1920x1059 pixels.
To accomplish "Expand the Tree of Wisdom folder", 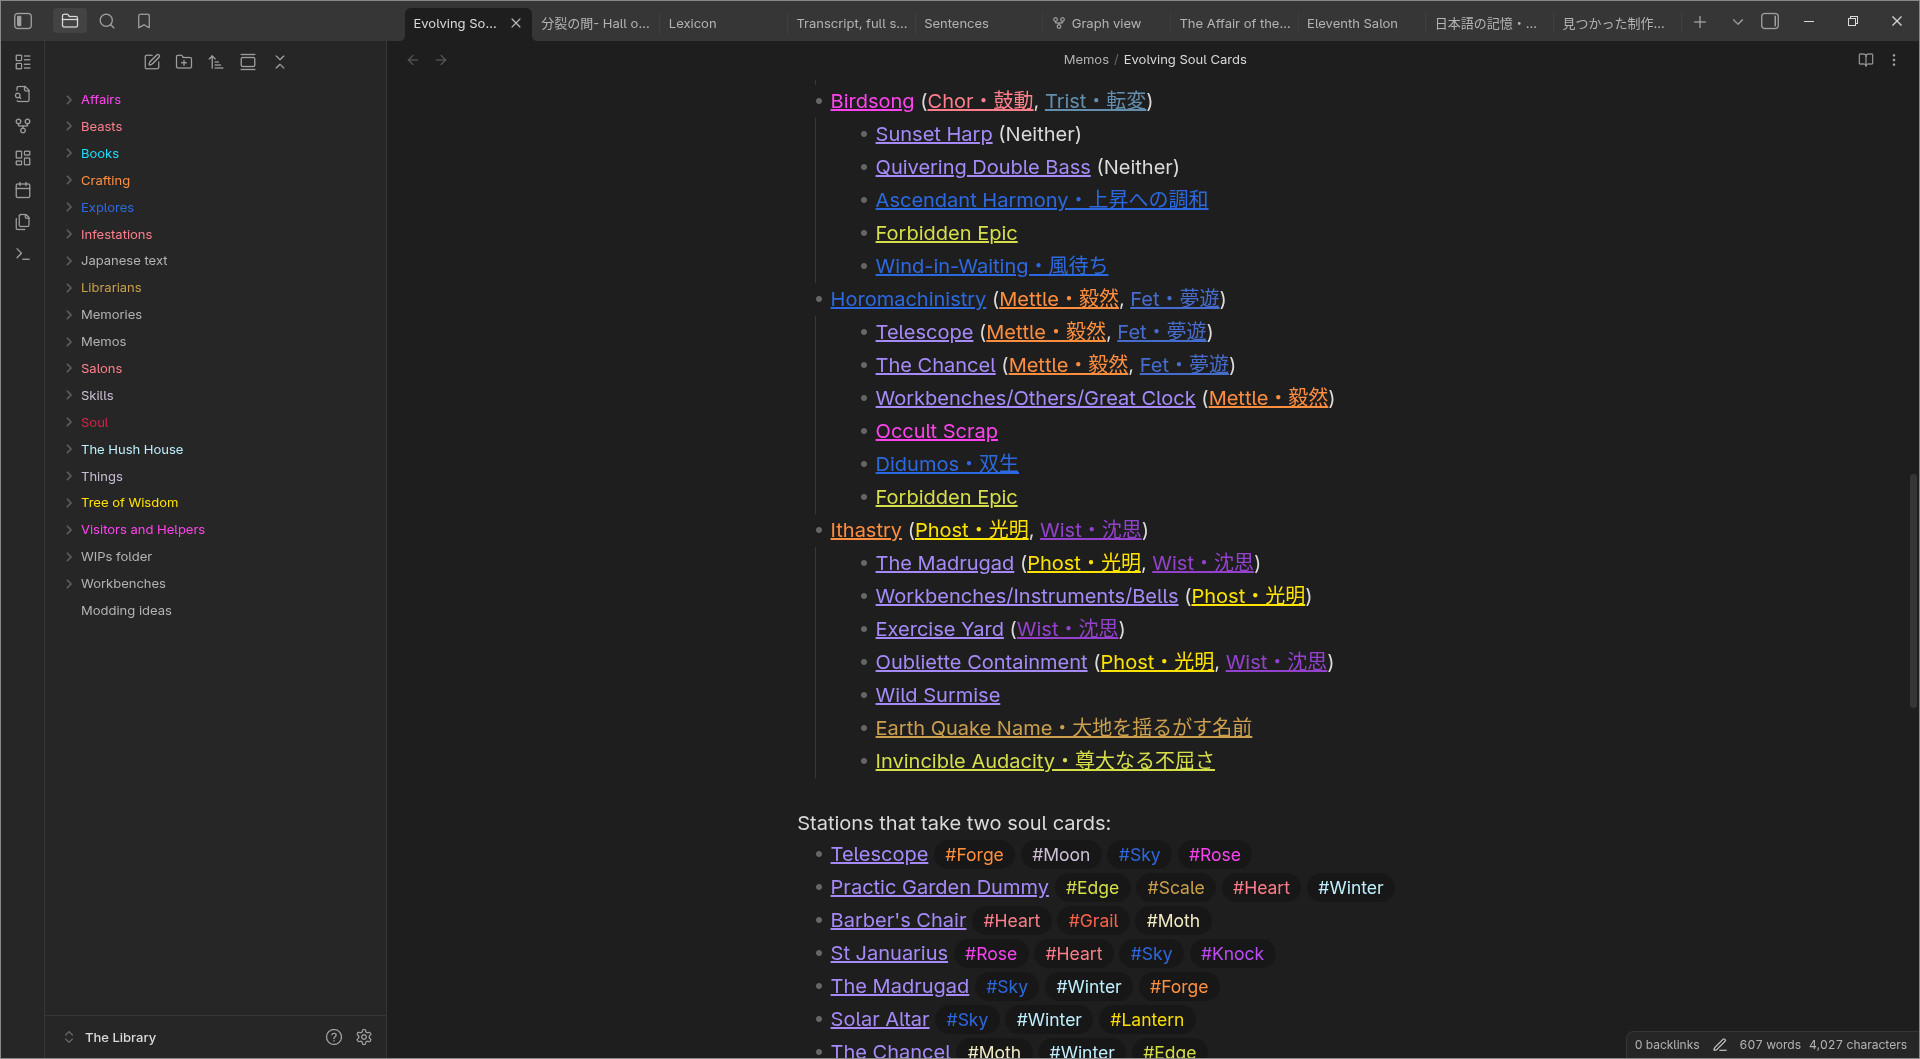I will pos(129,503).
